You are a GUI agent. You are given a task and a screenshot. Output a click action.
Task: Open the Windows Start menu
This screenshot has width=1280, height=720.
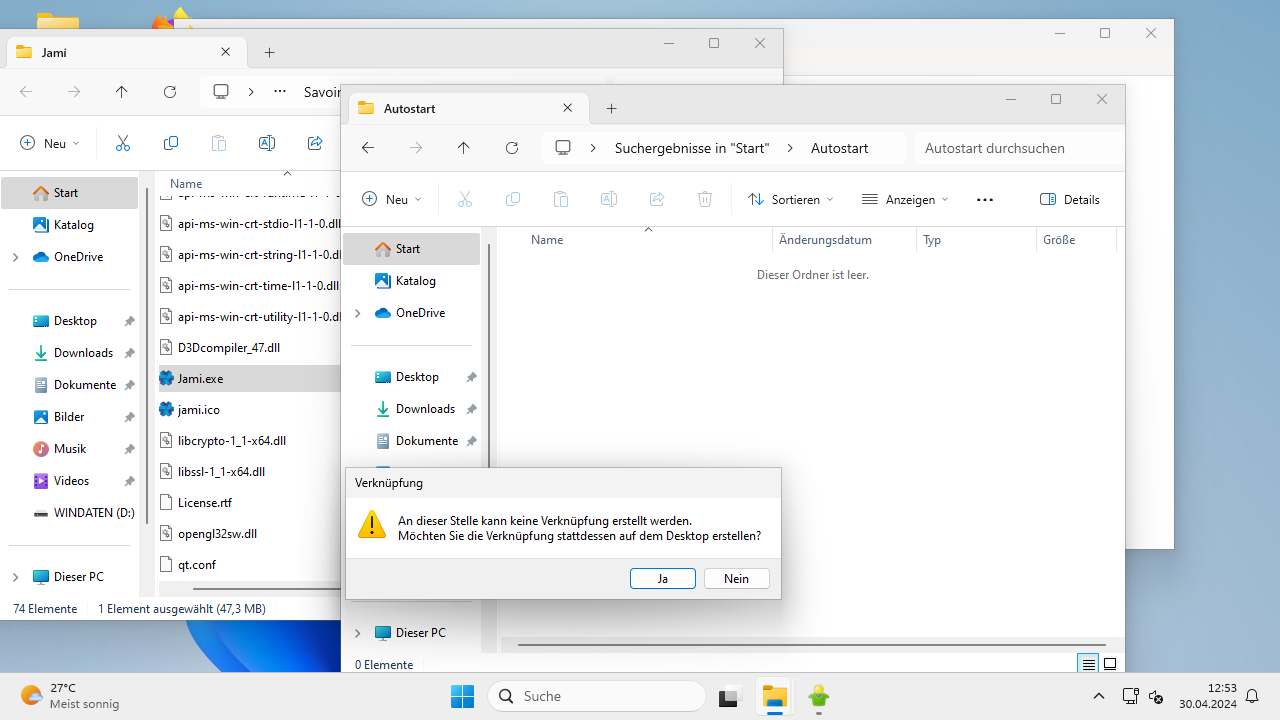click(x=462, y=696)
